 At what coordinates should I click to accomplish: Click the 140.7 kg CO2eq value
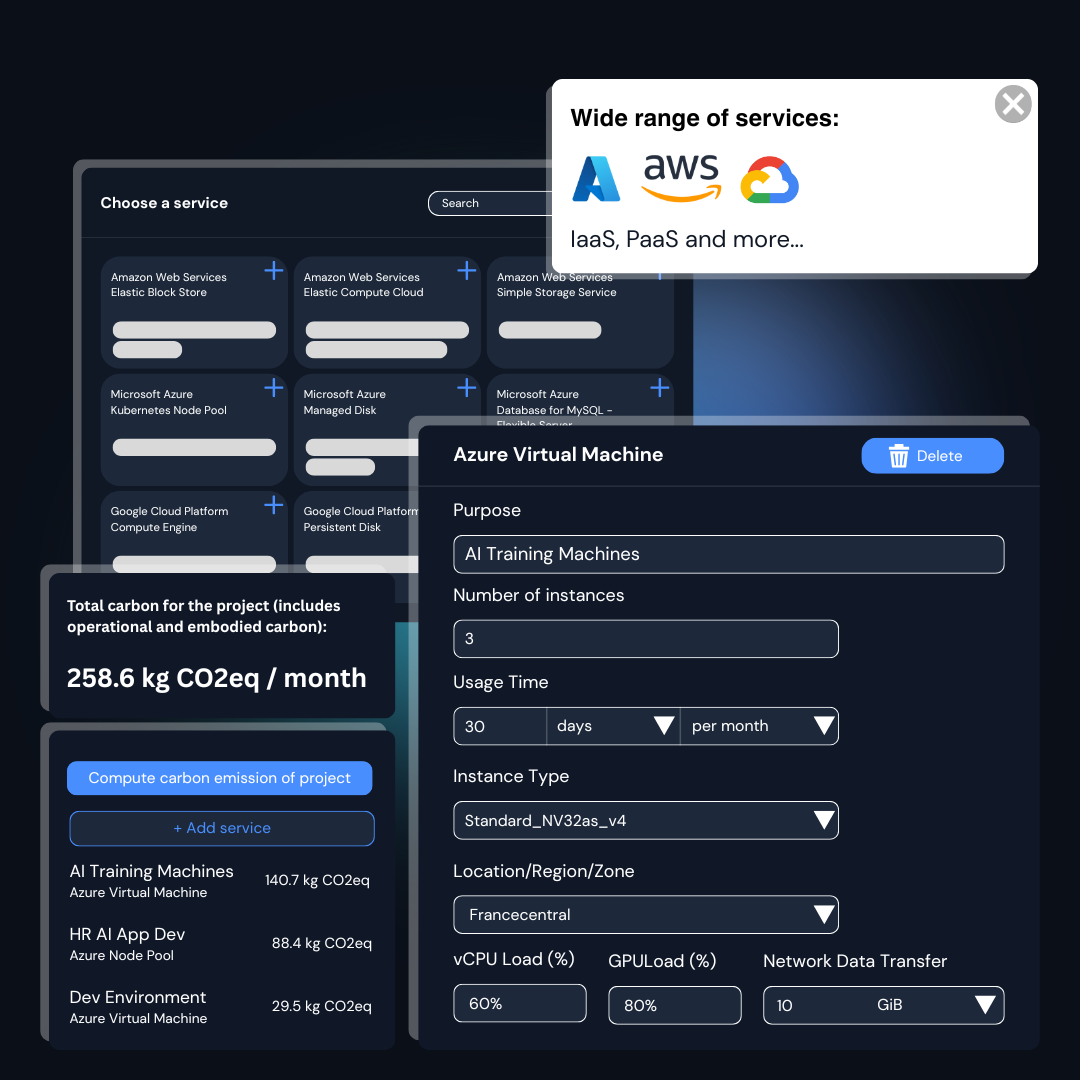tap(318, 880)
